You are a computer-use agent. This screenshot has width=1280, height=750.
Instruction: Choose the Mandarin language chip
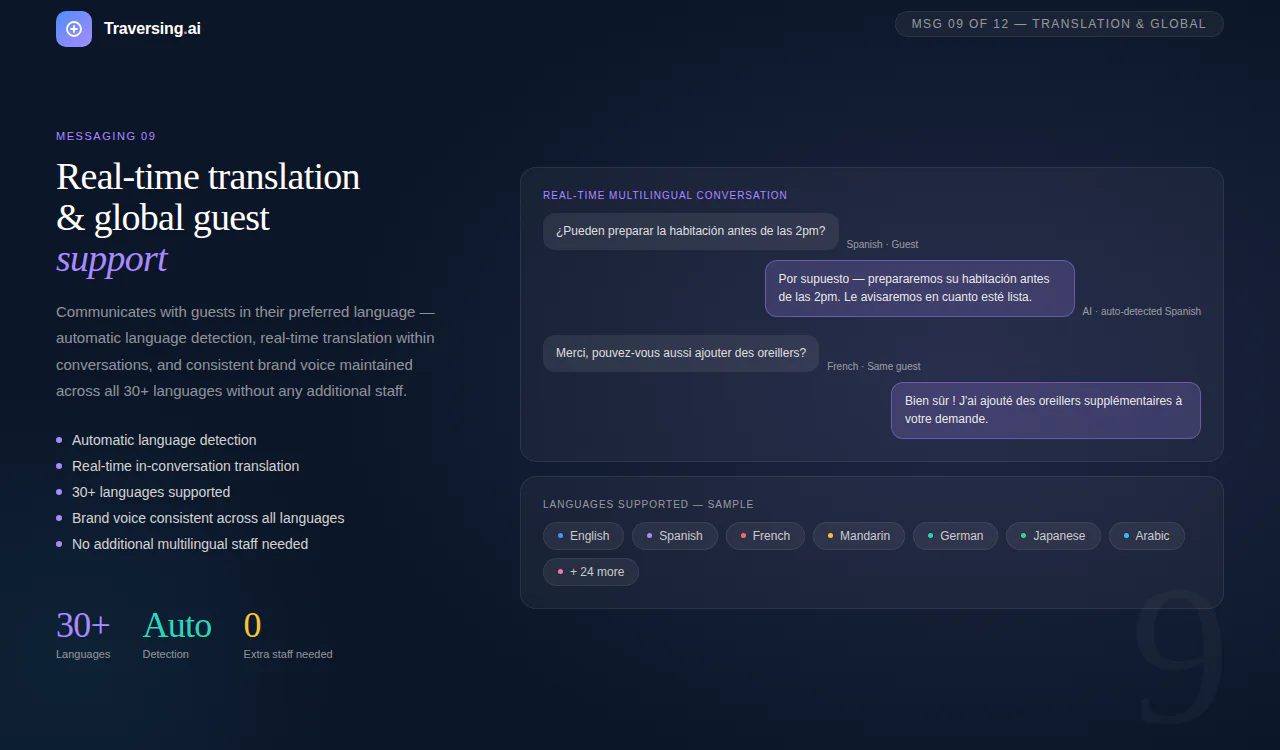pos(859,536)
